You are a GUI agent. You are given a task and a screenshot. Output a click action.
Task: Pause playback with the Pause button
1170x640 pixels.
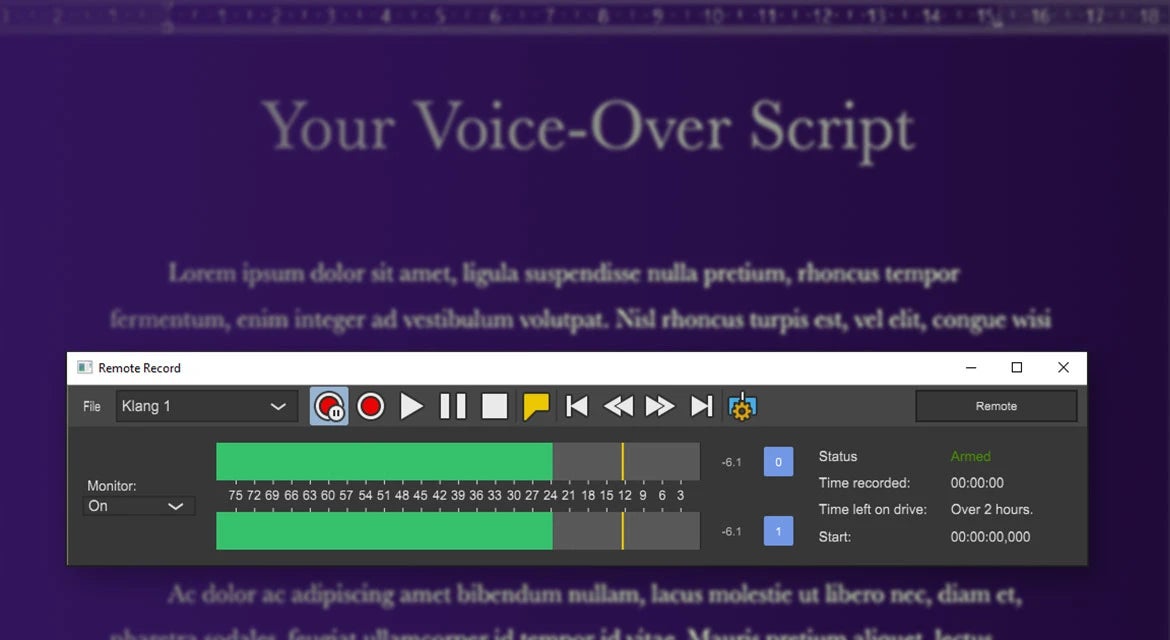tap(453, 407)
